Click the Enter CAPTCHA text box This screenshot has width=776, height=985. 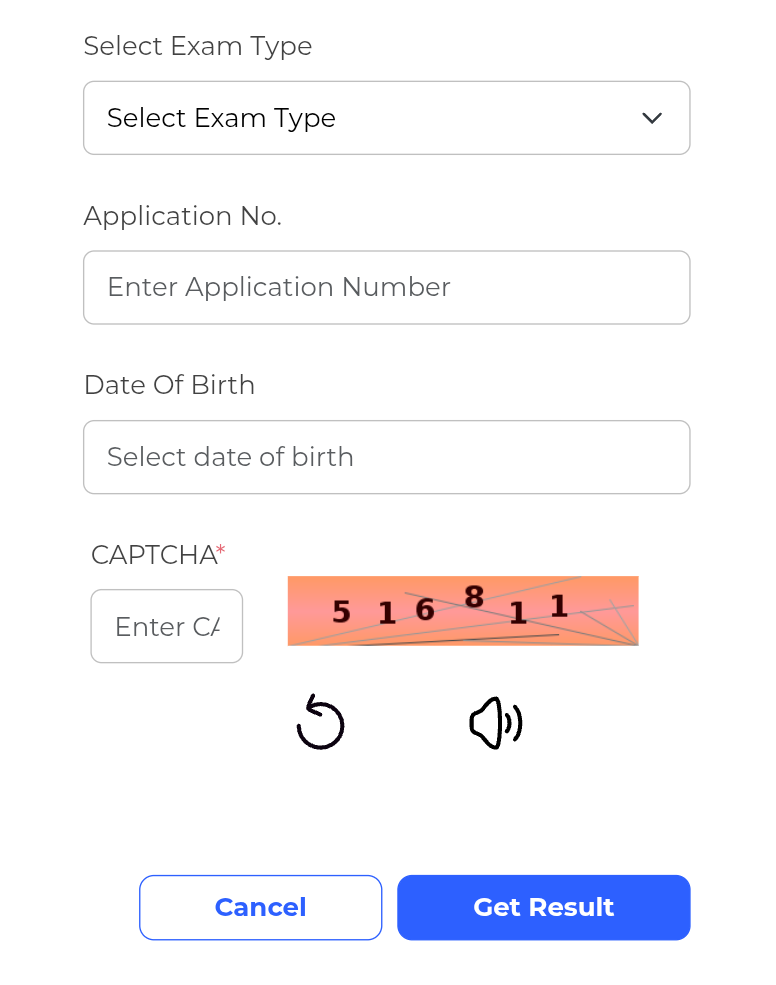(167, 626)
